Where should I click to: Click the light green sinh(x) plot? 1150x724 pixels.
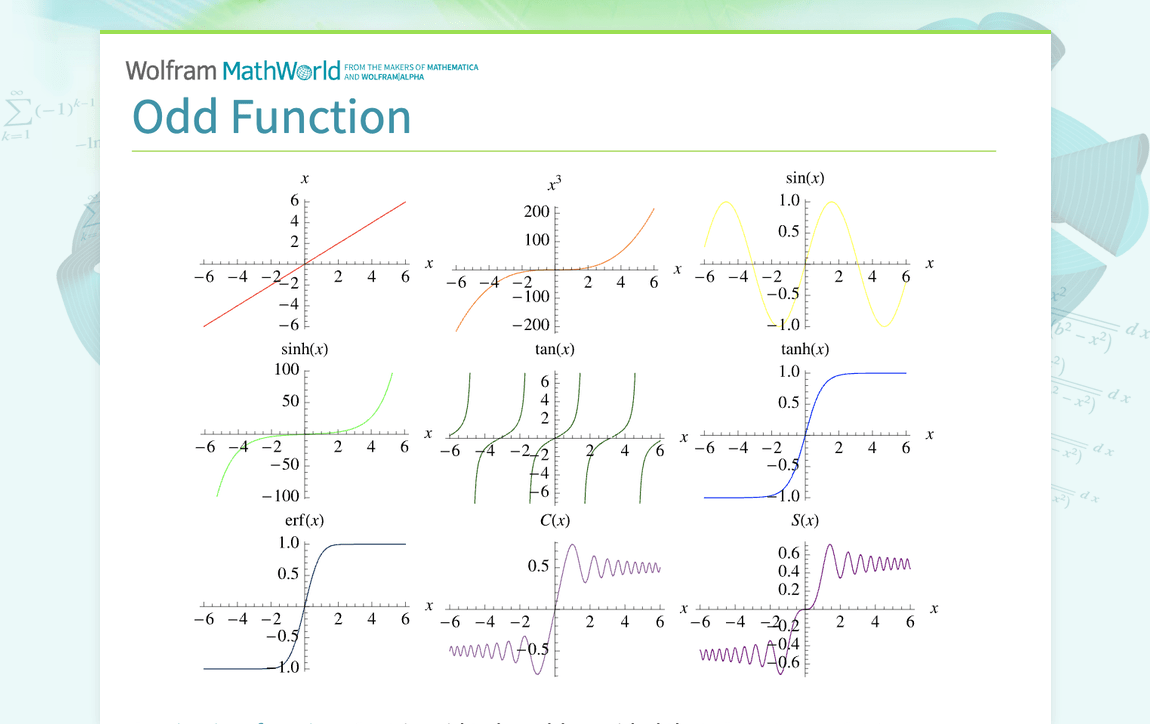click(304, 434)
